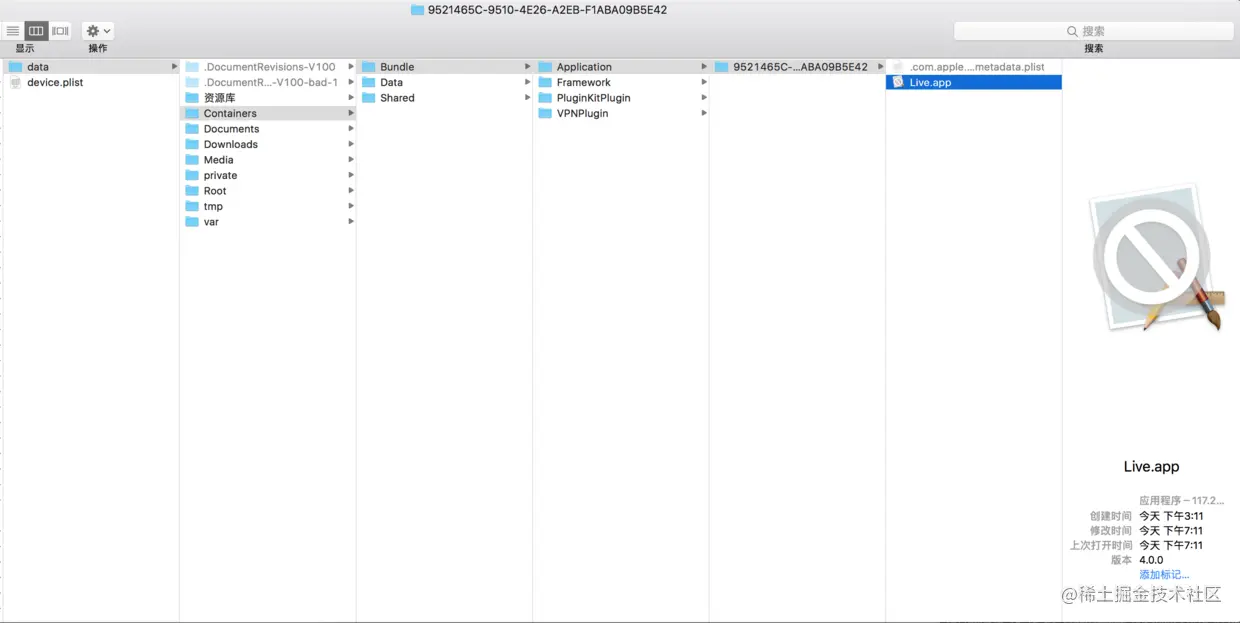
Task: Expand arrow next to Framework row
Action: click(704, 82)
